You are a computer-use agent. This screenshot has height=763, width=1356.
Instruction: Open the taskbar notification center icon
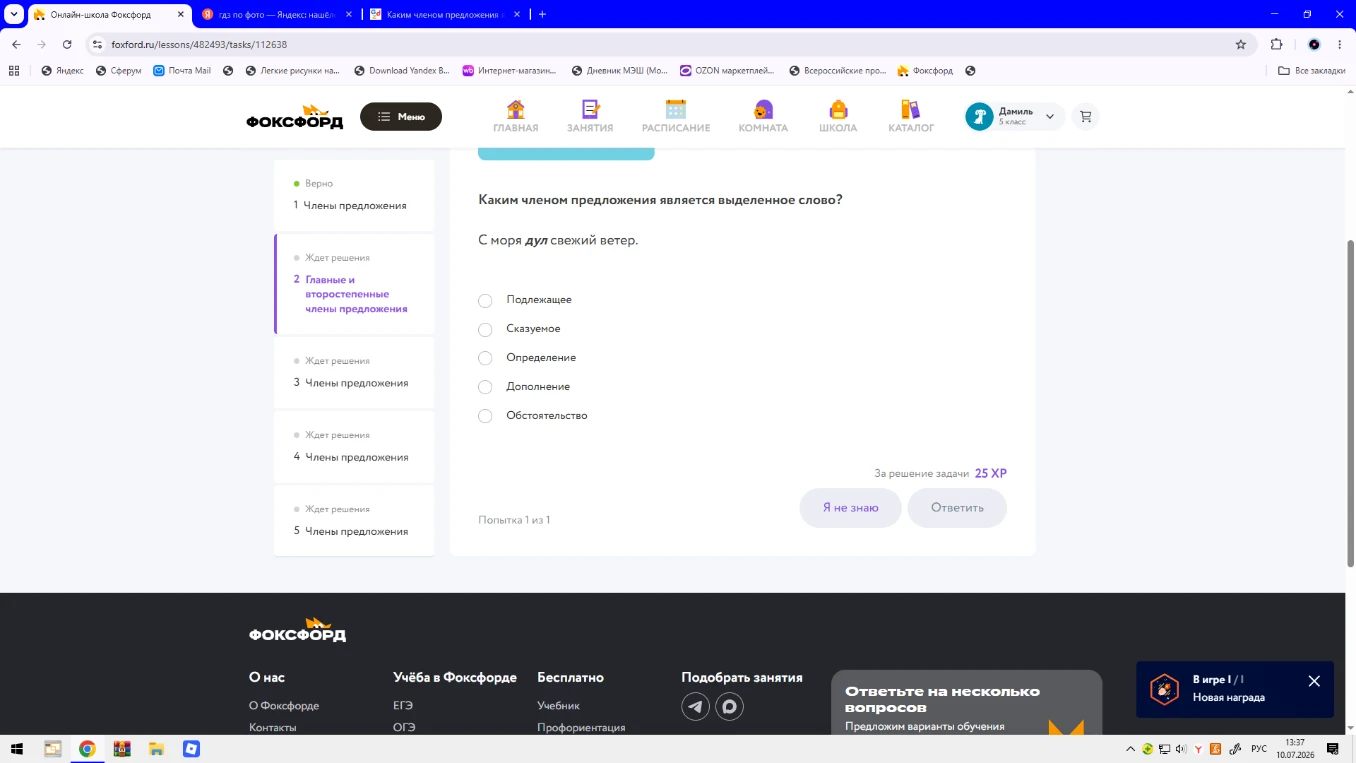pyautogui.click(x=1333, y=749)
